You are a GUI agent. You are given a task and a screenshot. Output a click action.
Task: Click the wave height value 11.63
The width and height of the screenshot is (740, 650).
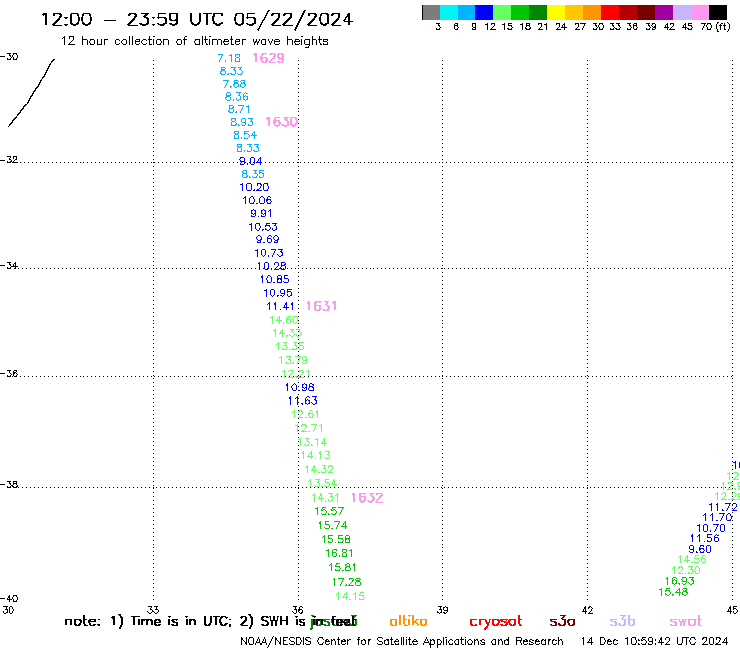[303, 401]
